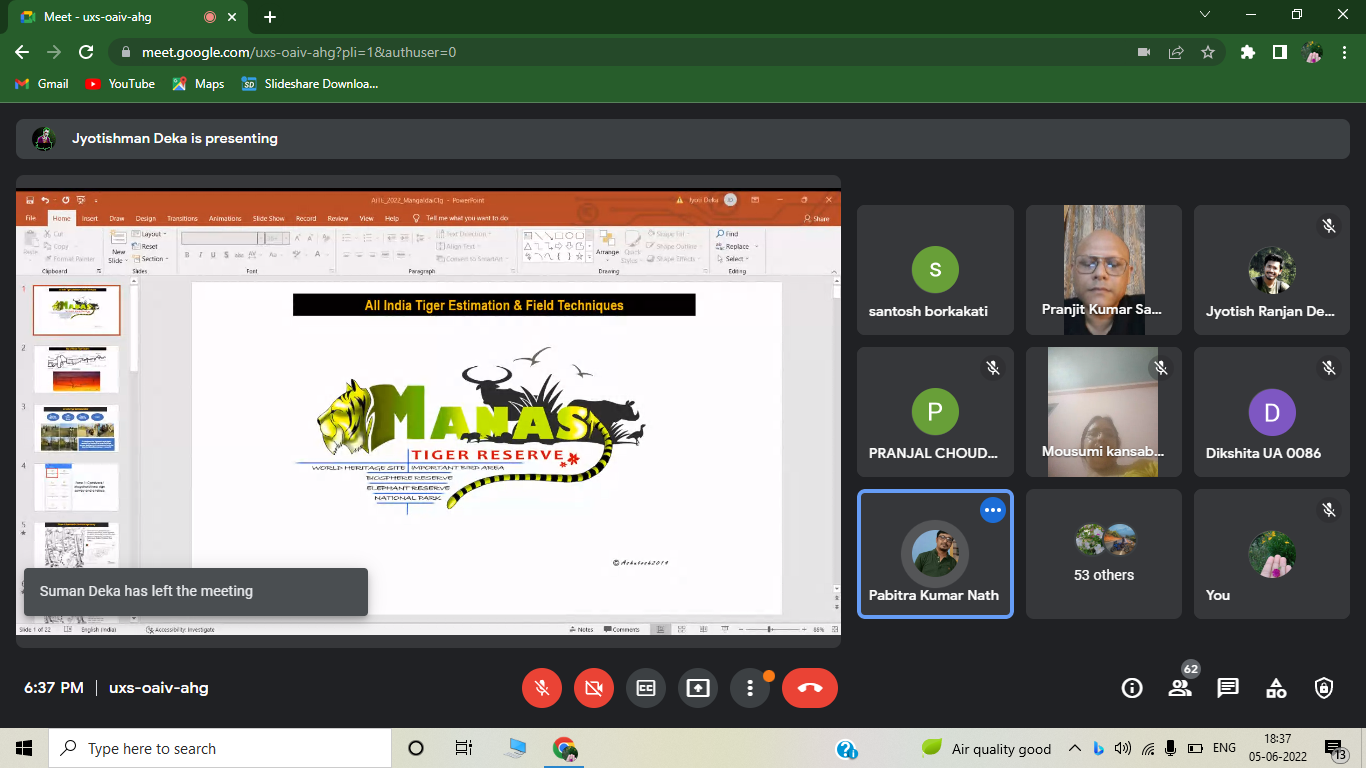Open Cortana circle icon on taskbar
This screenshot has height=768, width=1366.
(x=416, y=748)
